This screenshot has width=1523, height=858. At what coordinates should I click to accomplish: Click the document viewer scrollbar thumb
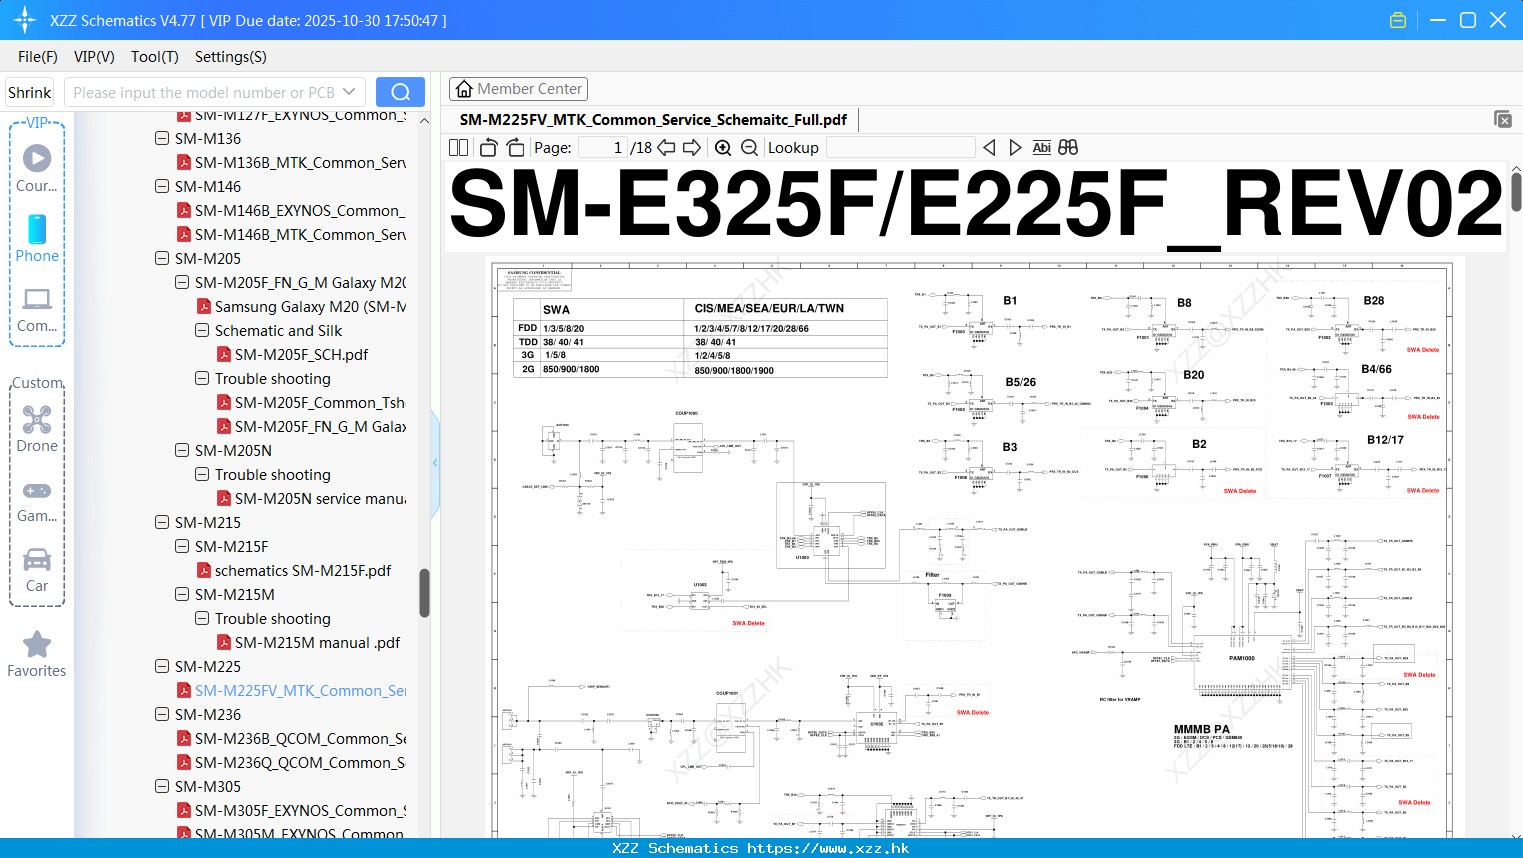(x=1516, y=191)
